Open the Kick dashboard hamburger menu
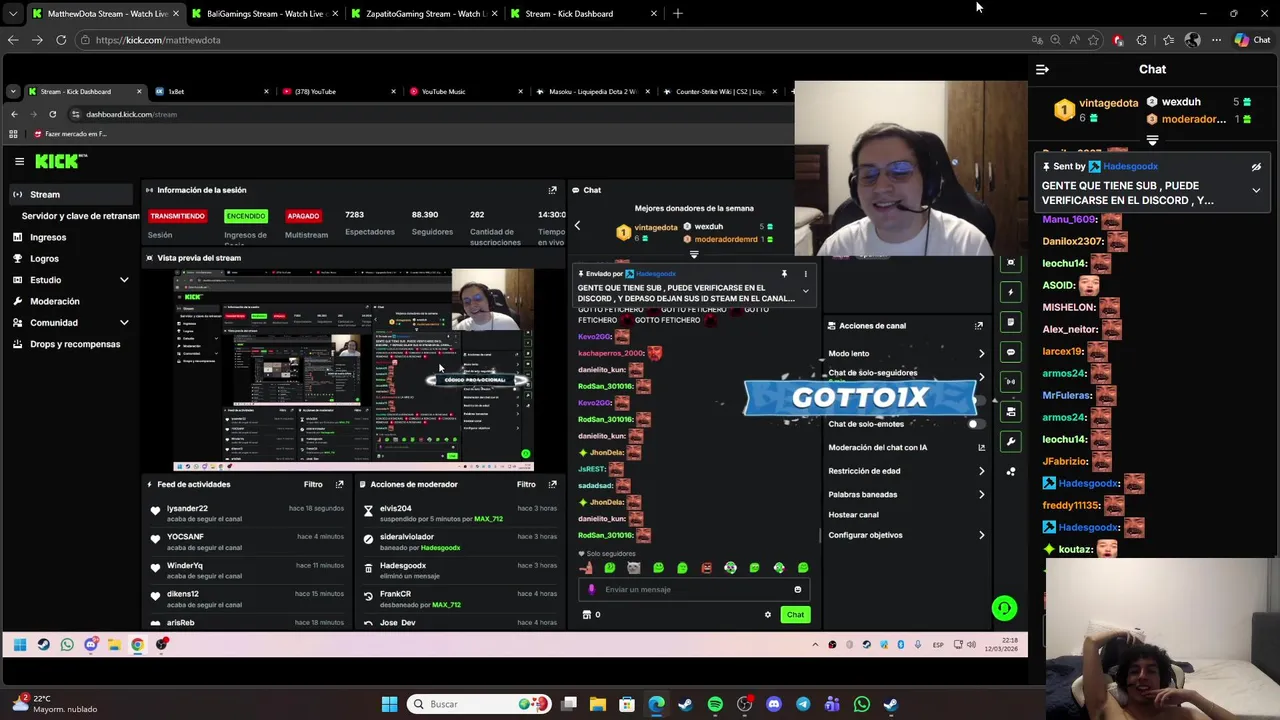Screen dimensions: 1280x720 click(x=19, y=161)
